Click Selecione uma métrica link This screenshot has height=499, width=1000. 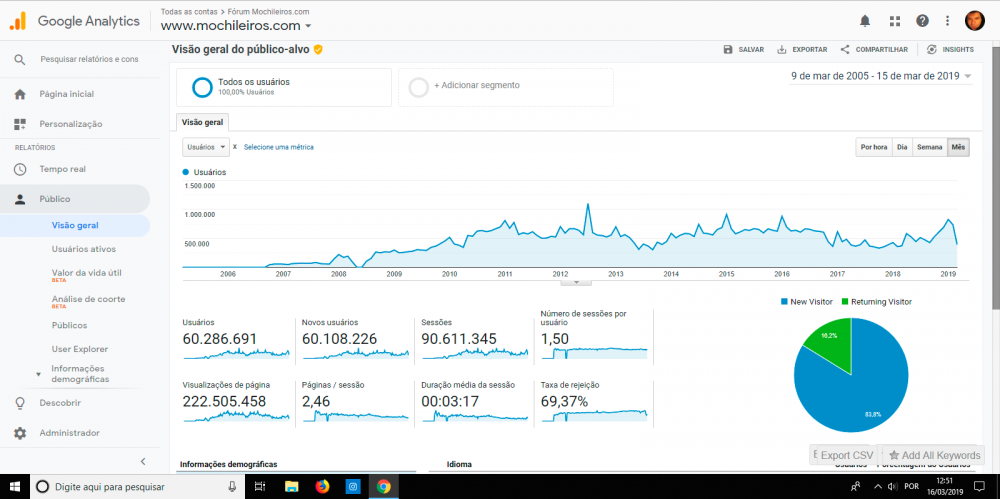(x=278, y=147)
